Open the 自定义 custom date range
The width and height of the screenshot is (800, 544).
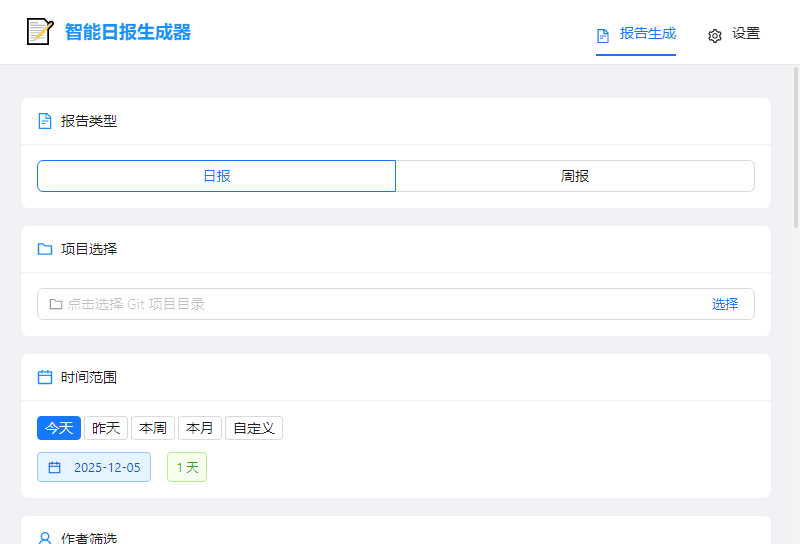254,428
